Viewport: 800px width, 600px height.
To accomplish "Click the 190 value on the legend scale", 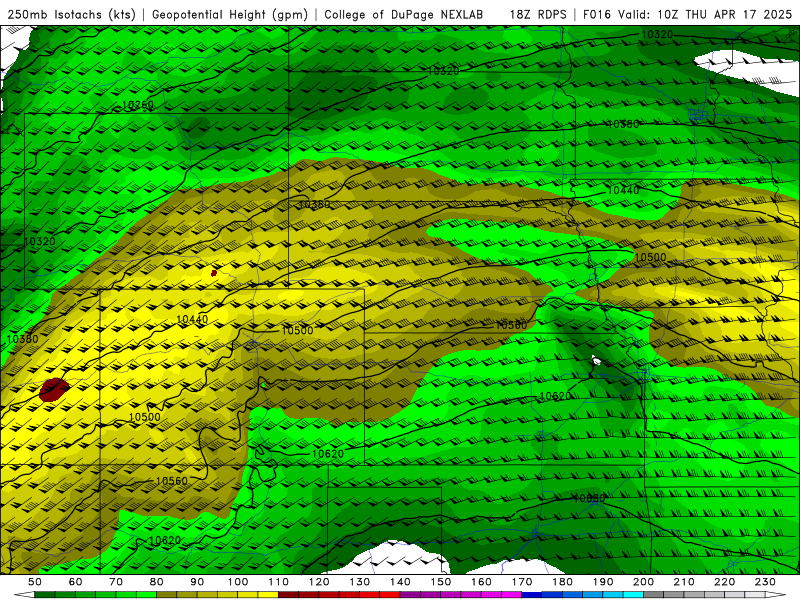I will click(x=603, y=582).
